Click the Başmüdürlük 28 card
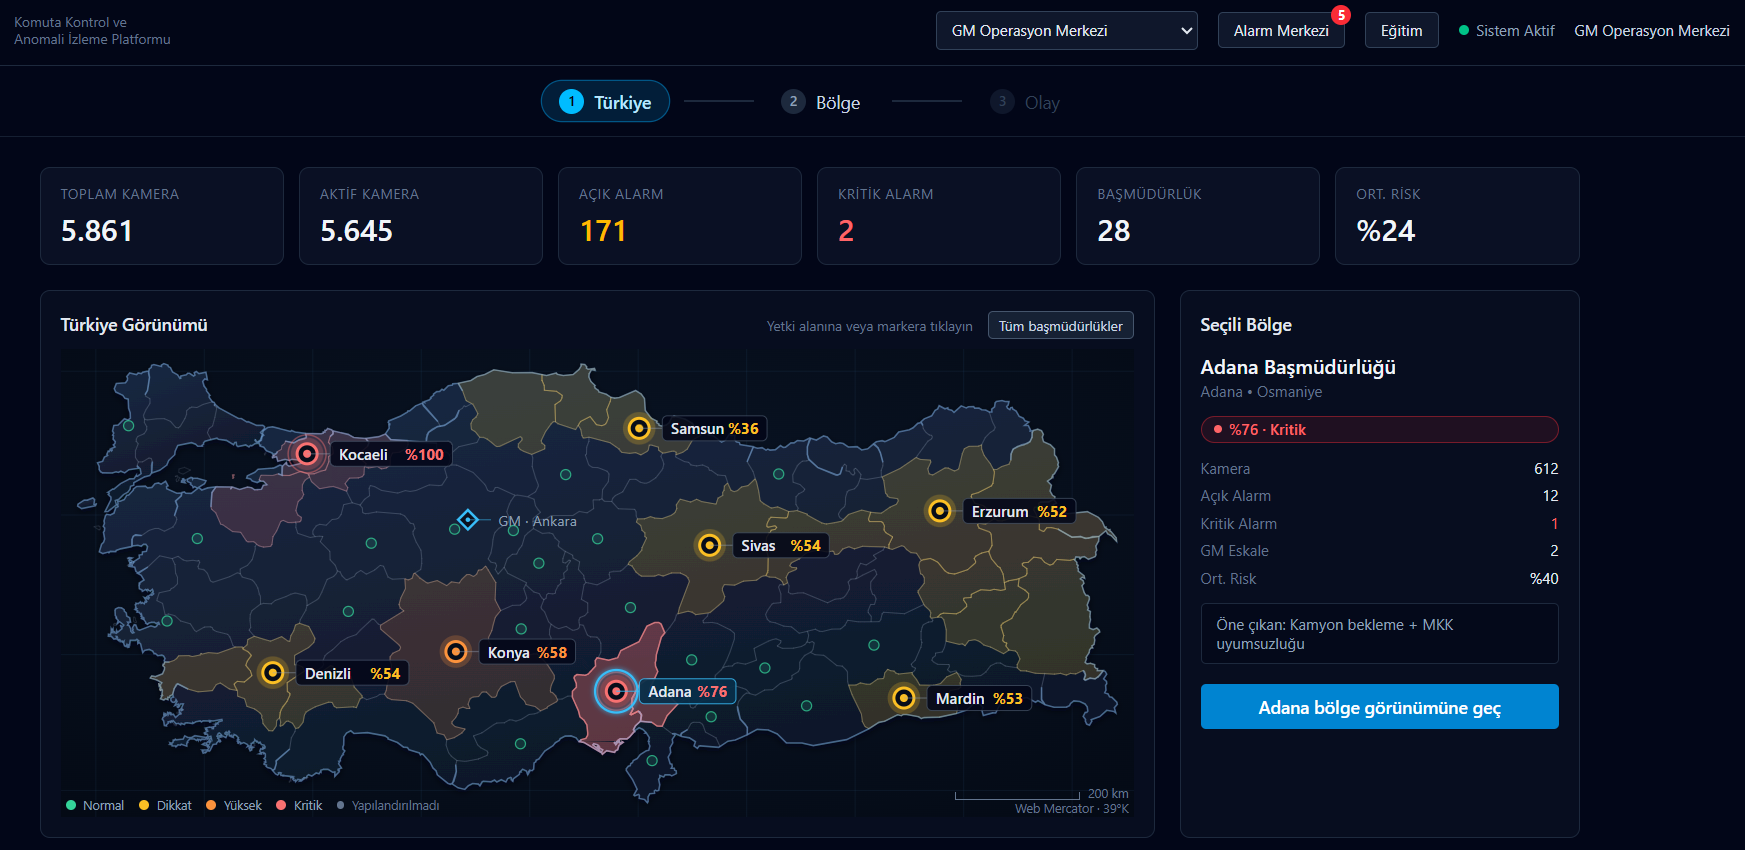The width and height of the screenshot is (1745, 850). 1198,216
